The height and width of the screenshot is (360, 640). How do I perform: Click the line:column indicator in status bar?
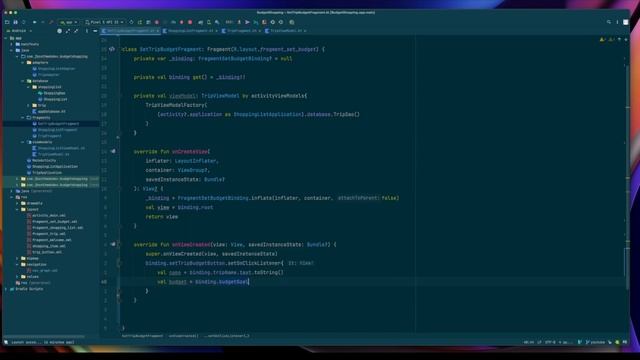coord(529,342)
